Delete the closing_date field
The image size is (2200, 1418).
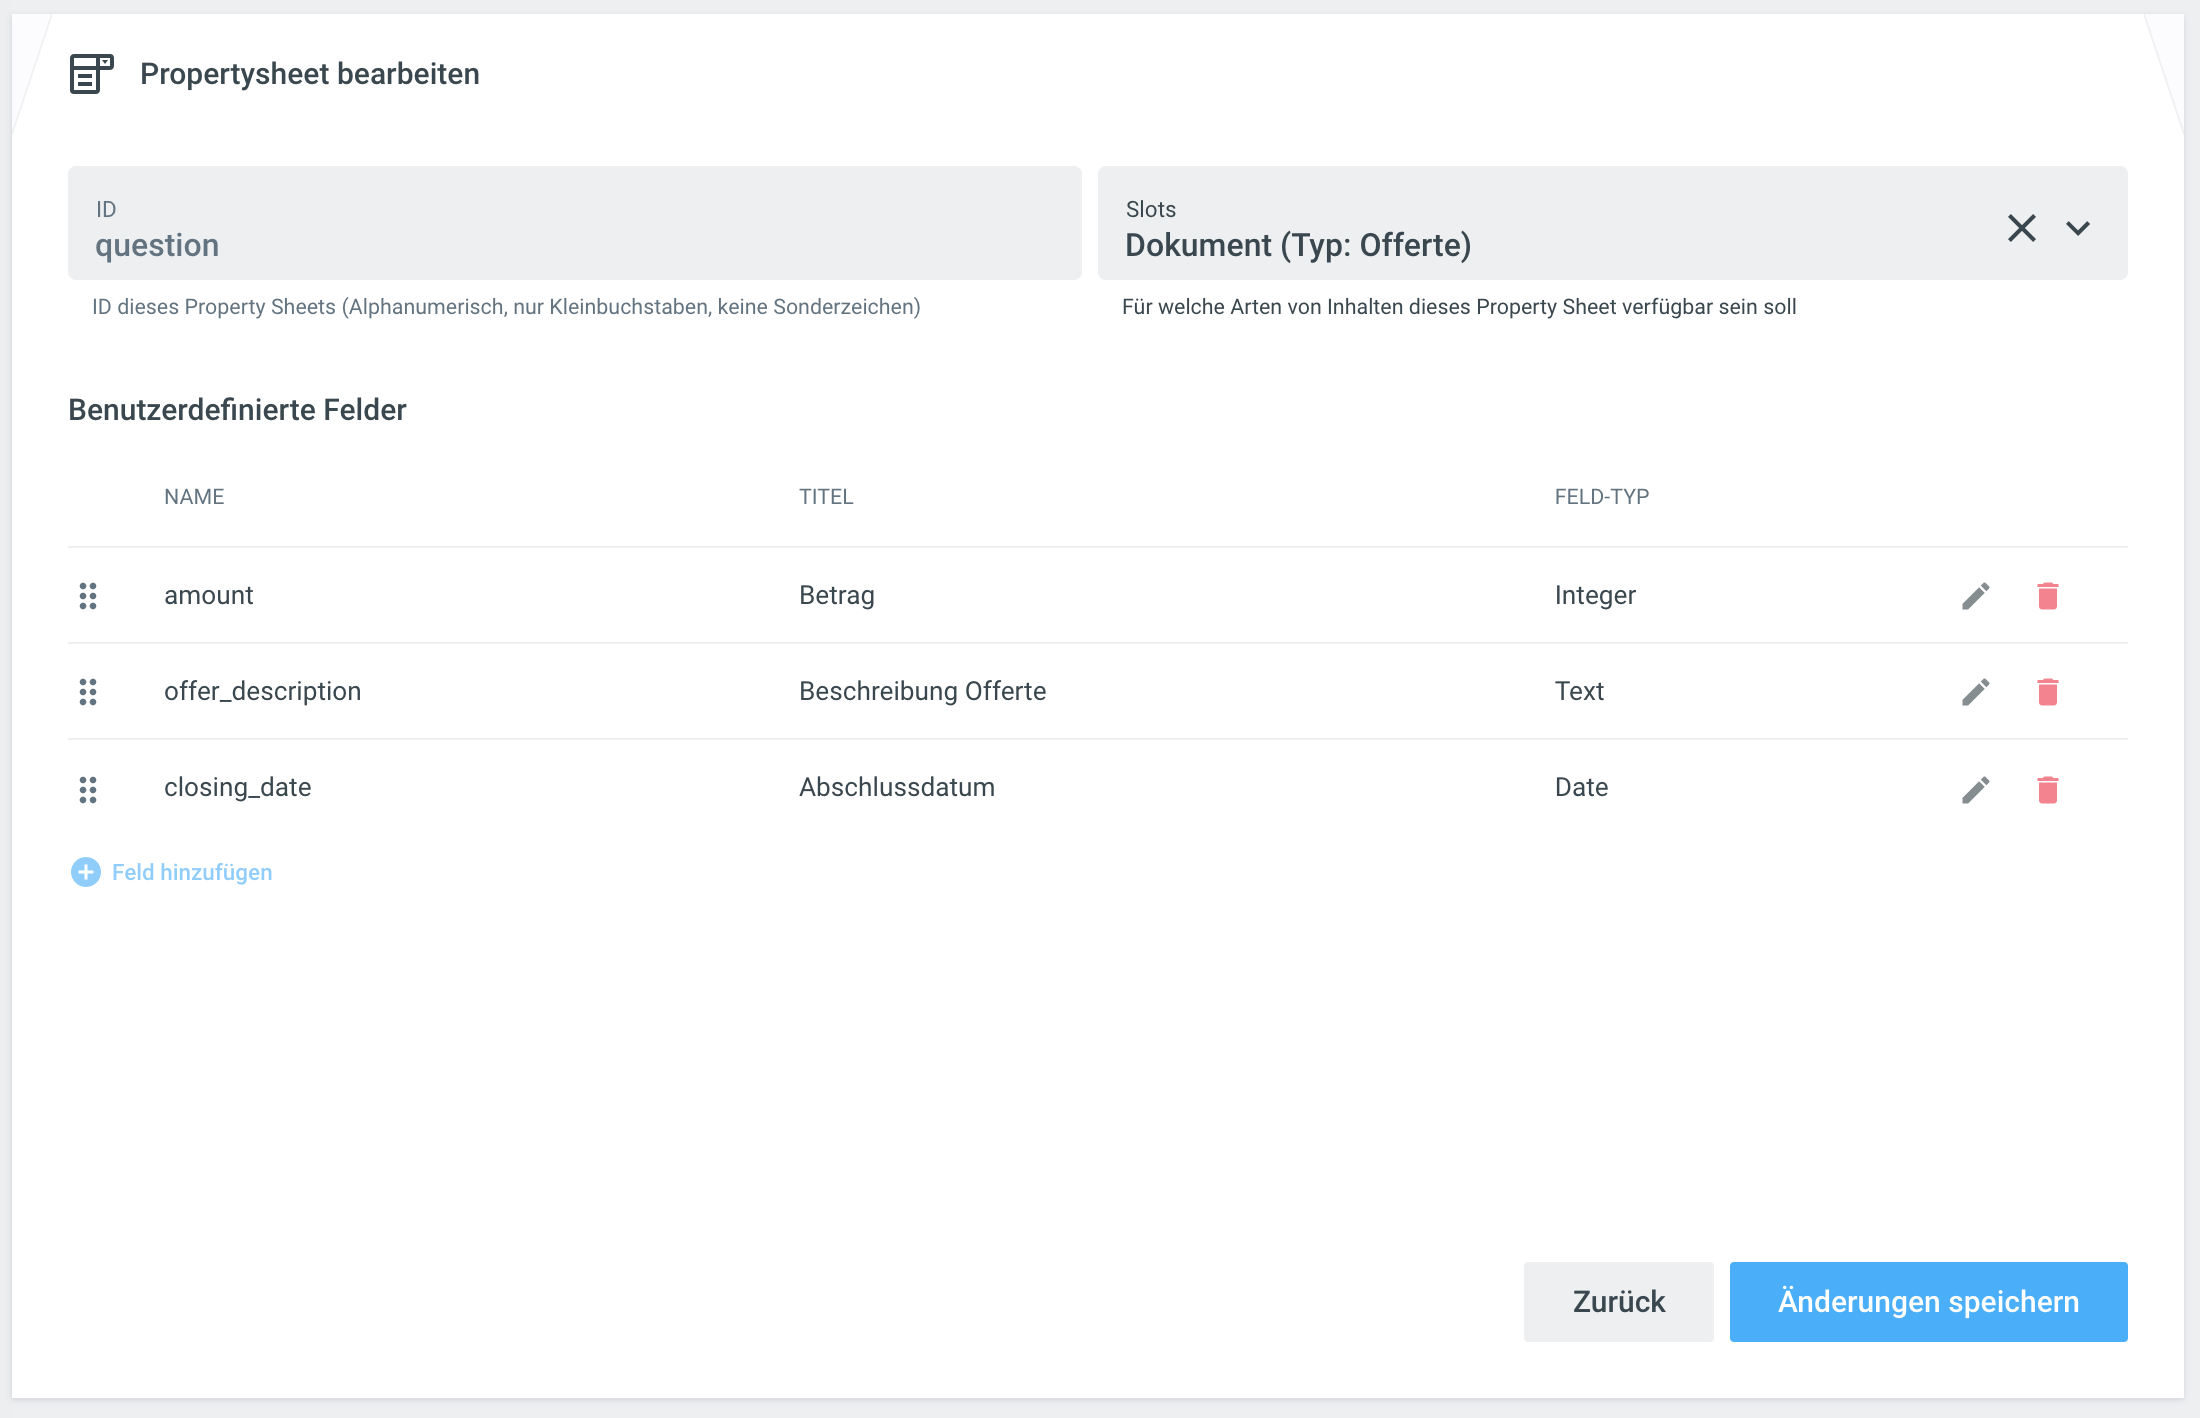click(x=2047, y=790)
